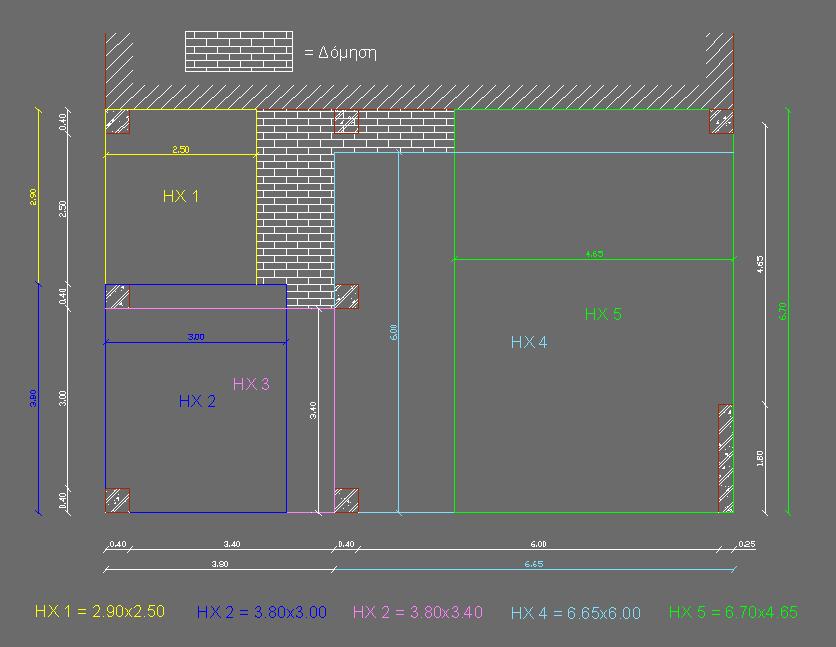Click the 'HX 1 = 2.90x2.50' legend text
The height and width of the screenshot is (647, 836).
click(100, 611)
